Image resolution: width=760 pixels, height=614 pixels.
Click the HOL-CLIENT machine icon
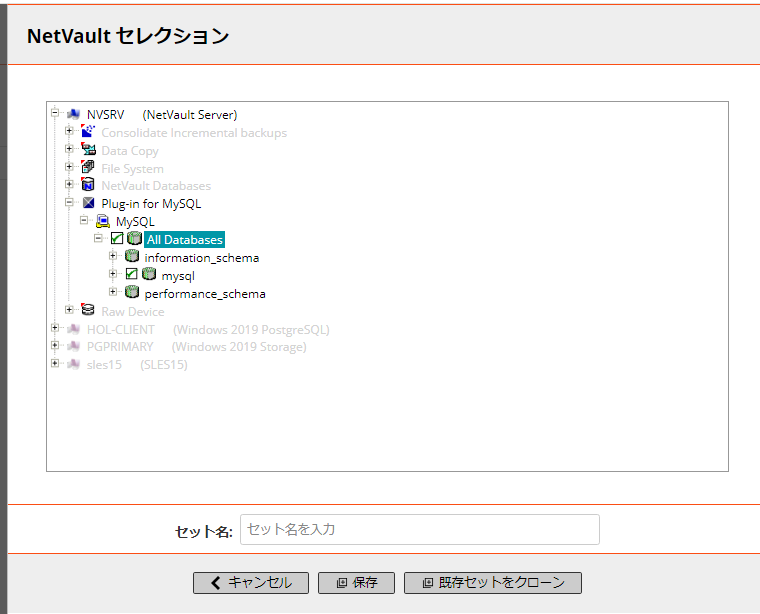(x=74, y=329)
